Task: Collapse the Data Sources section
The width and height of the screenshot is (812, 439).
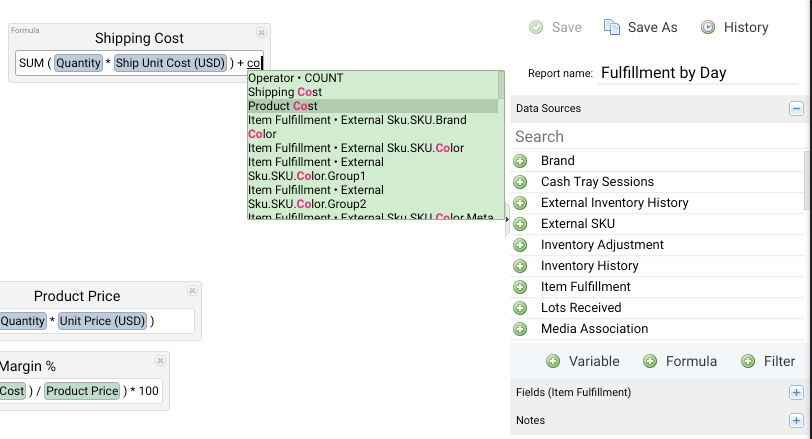Action: point(796,109)
